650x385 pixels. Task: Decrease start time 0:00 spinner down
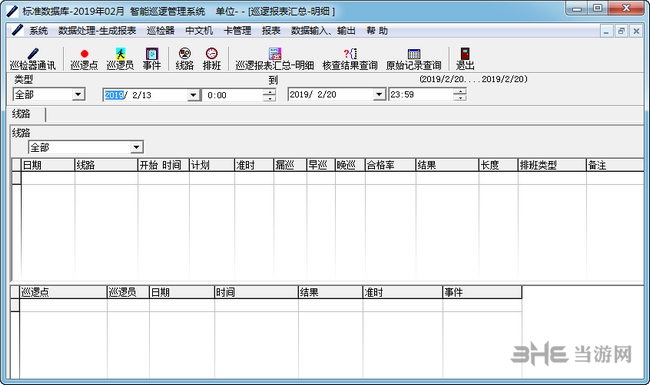pyautogui.click(x=269, y=98)
